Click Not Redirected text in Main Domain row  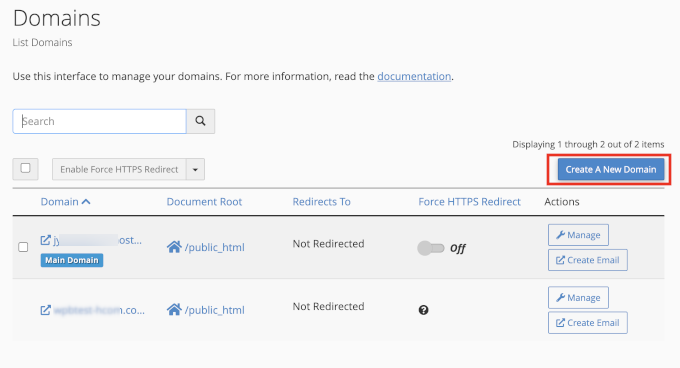pyautogui.click(x=328, y=244)
